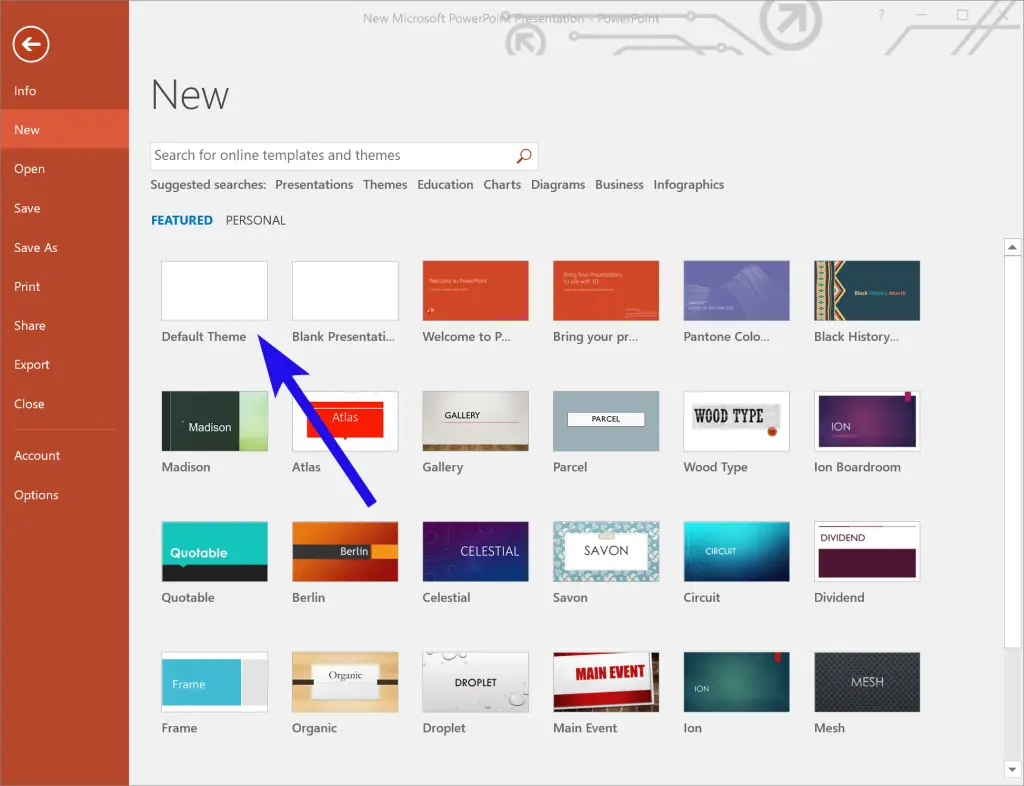Click the Infographics suggested search link

688,184
